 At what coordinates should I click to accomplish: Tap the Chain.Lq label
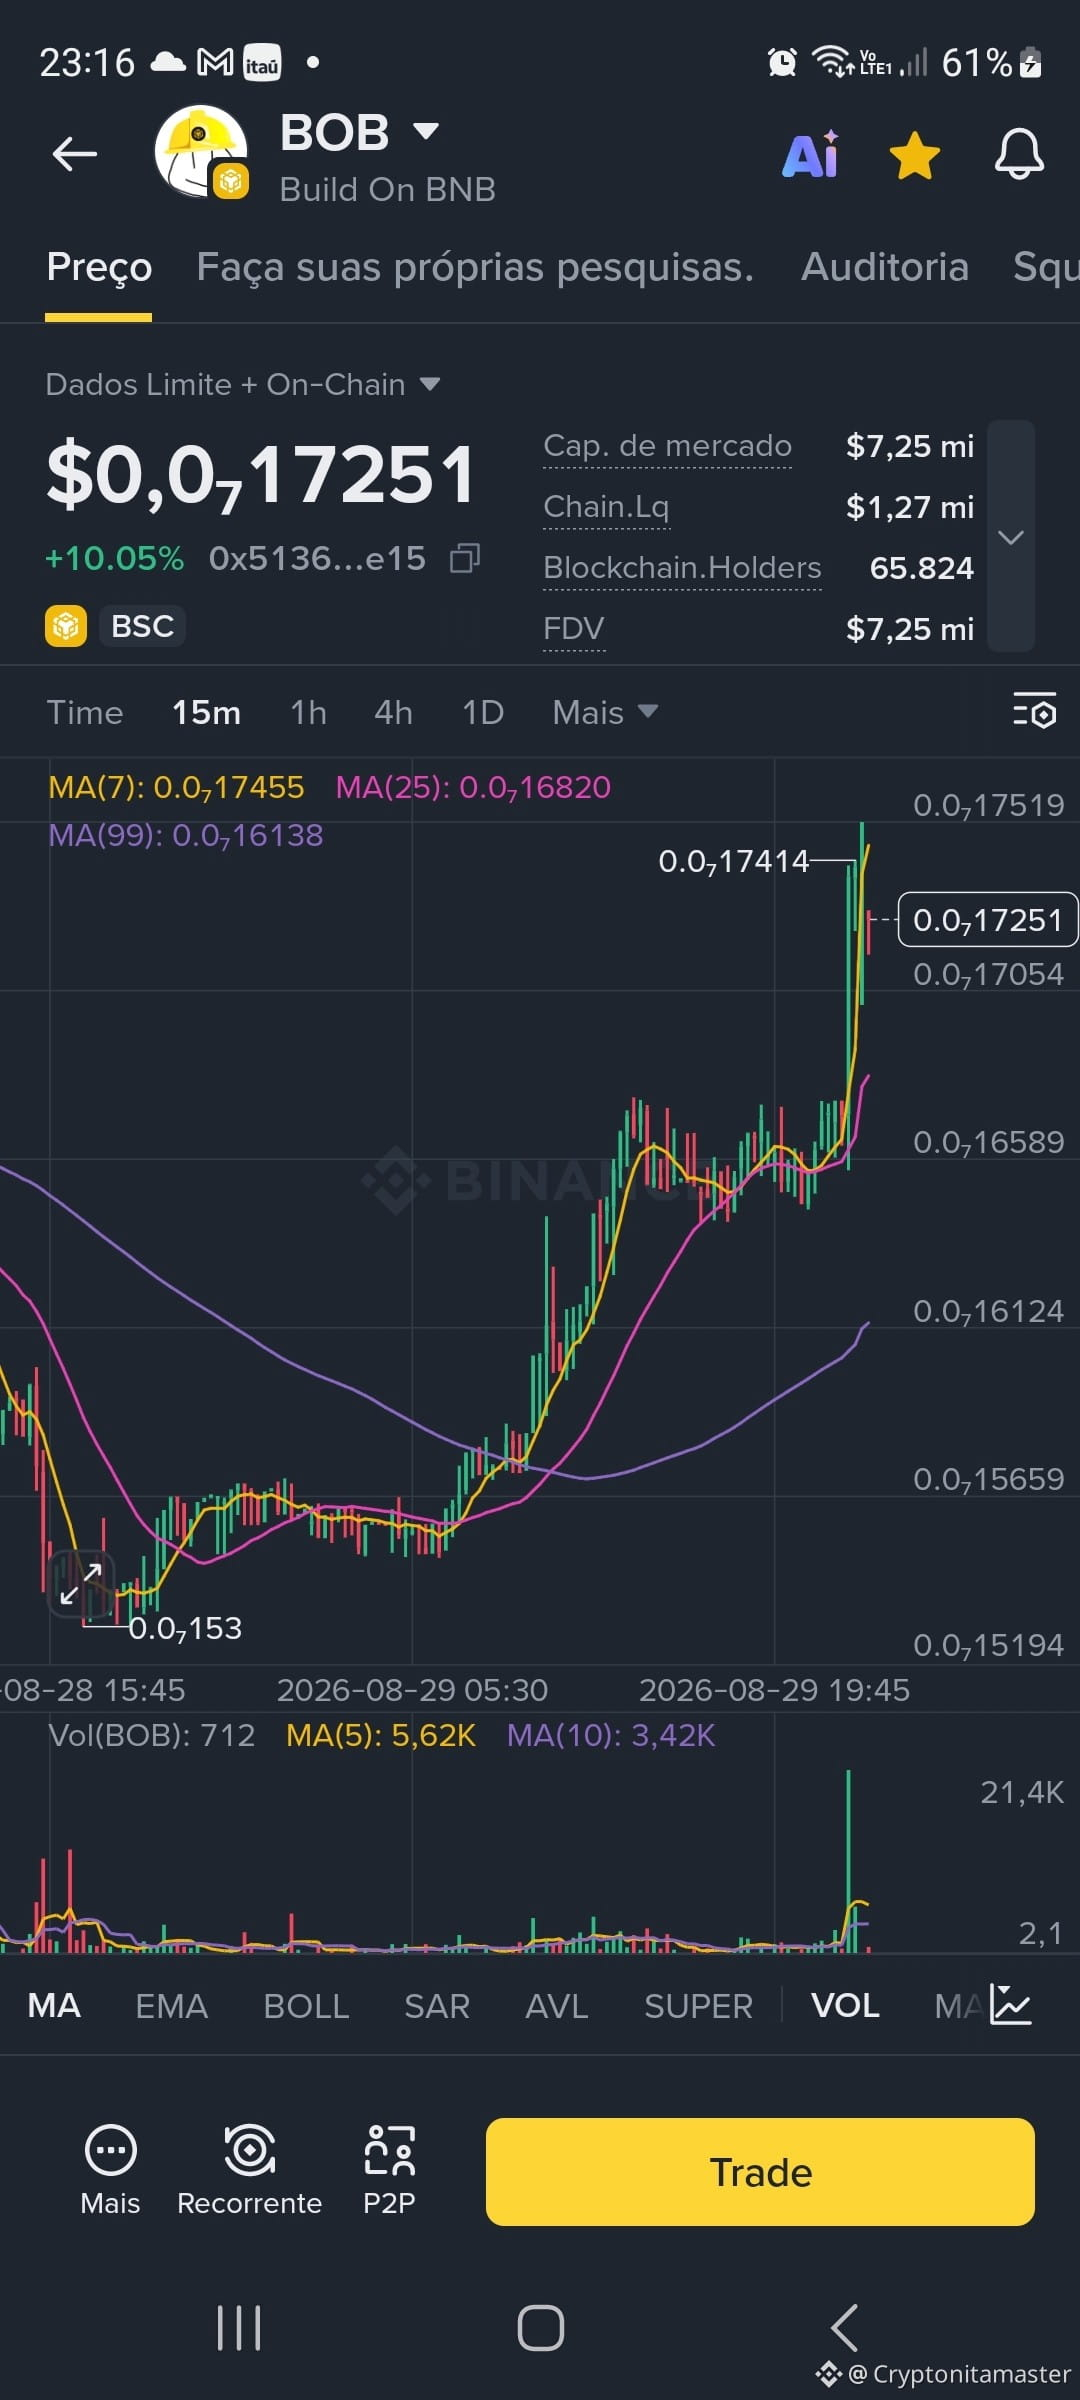click(606, 507)
